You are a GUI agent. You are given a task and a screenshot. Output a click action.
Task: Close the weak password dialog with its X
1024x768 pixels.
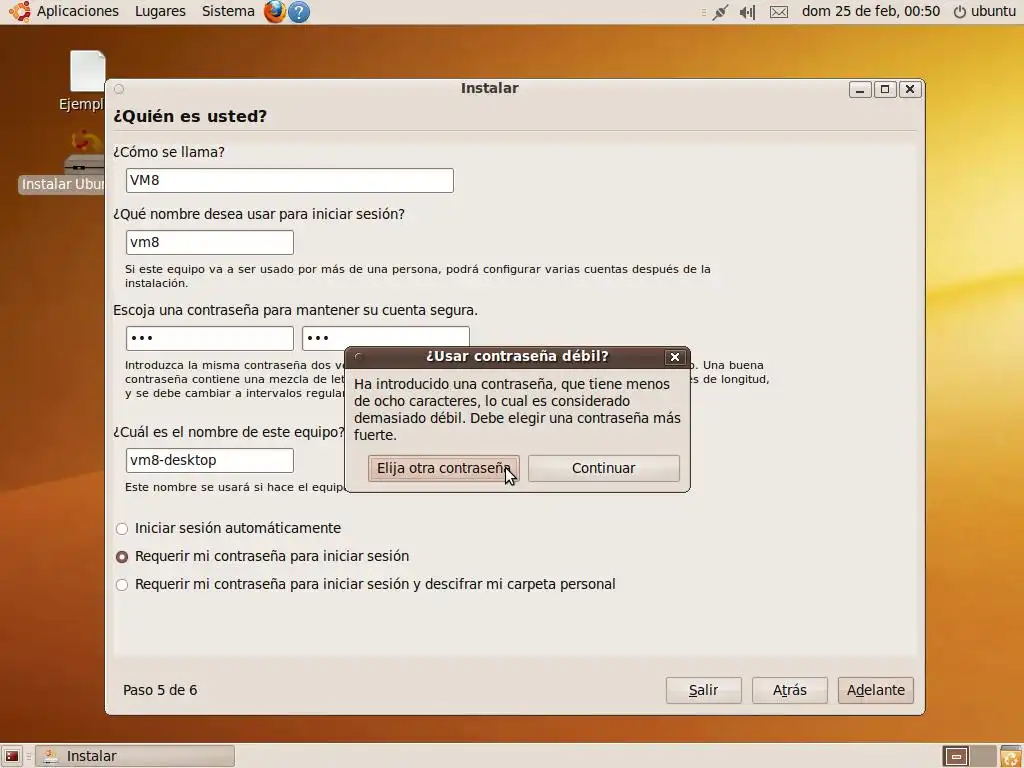tap(675, 357)
